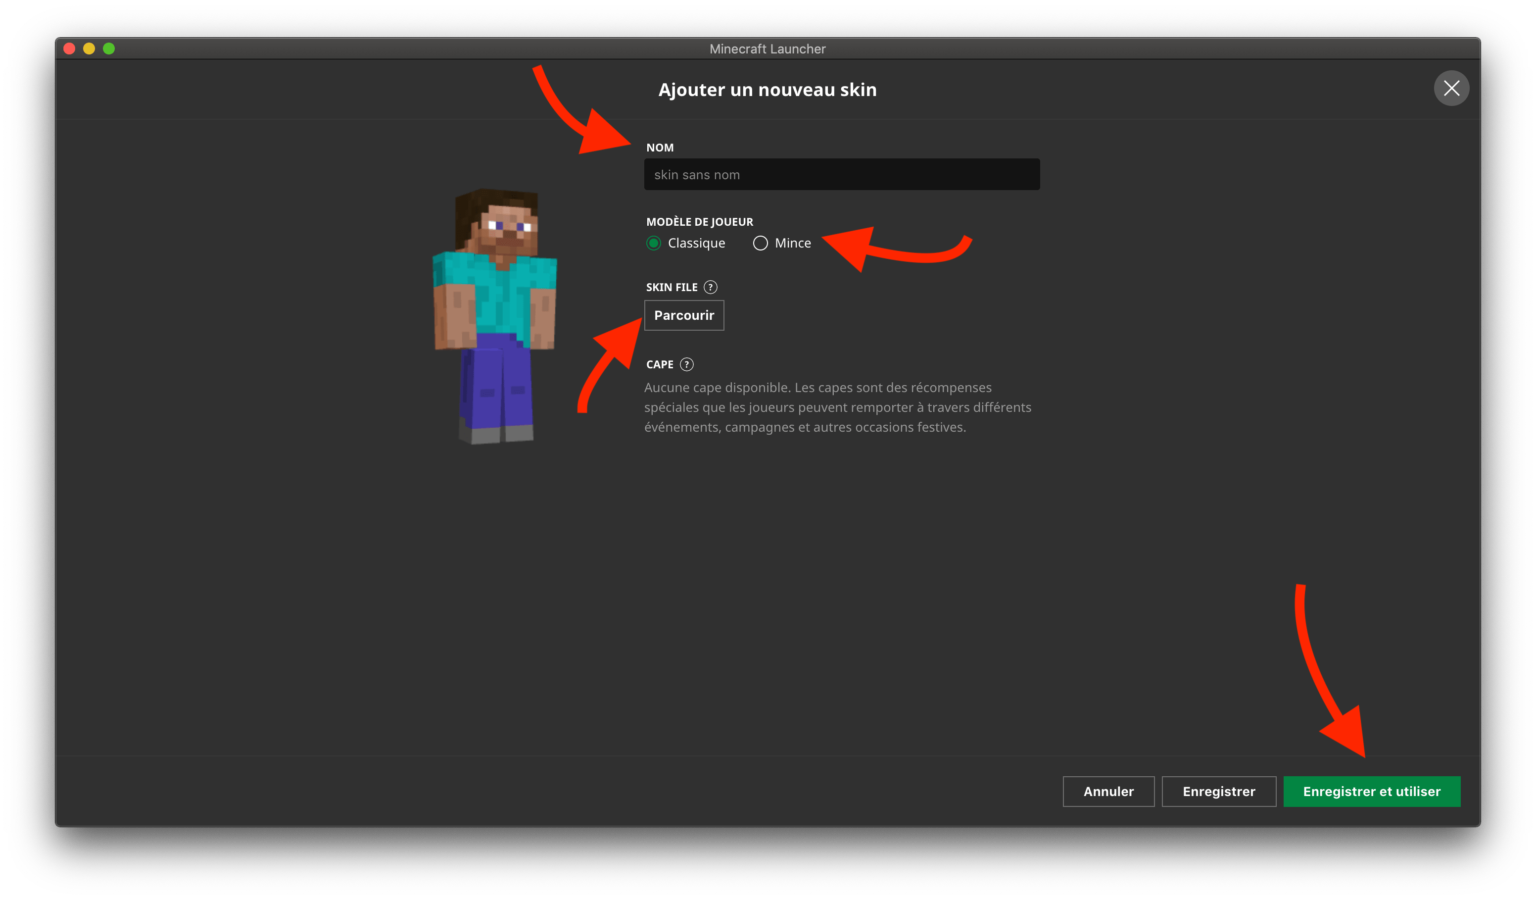
Task: Click the question mark beside CAPE
Action: (x=688, y=364)
